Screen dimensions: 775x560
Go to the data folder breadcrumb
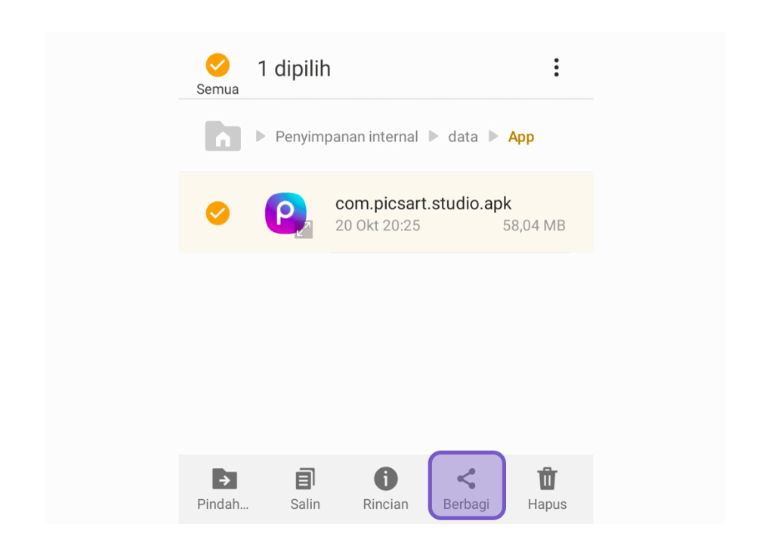click(463, 137)
